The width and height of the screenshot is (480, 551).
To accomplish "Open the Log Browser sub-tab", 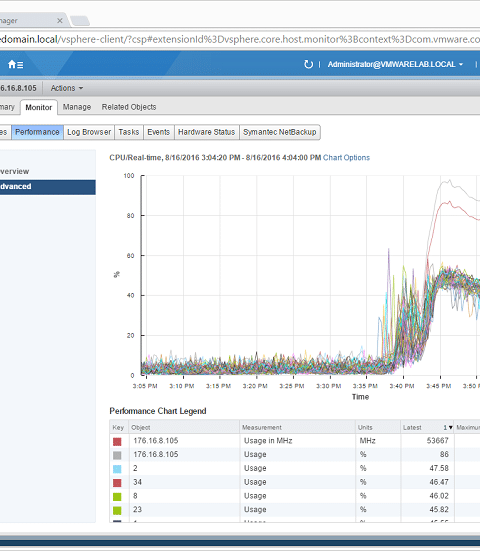I will coord(89,132).
